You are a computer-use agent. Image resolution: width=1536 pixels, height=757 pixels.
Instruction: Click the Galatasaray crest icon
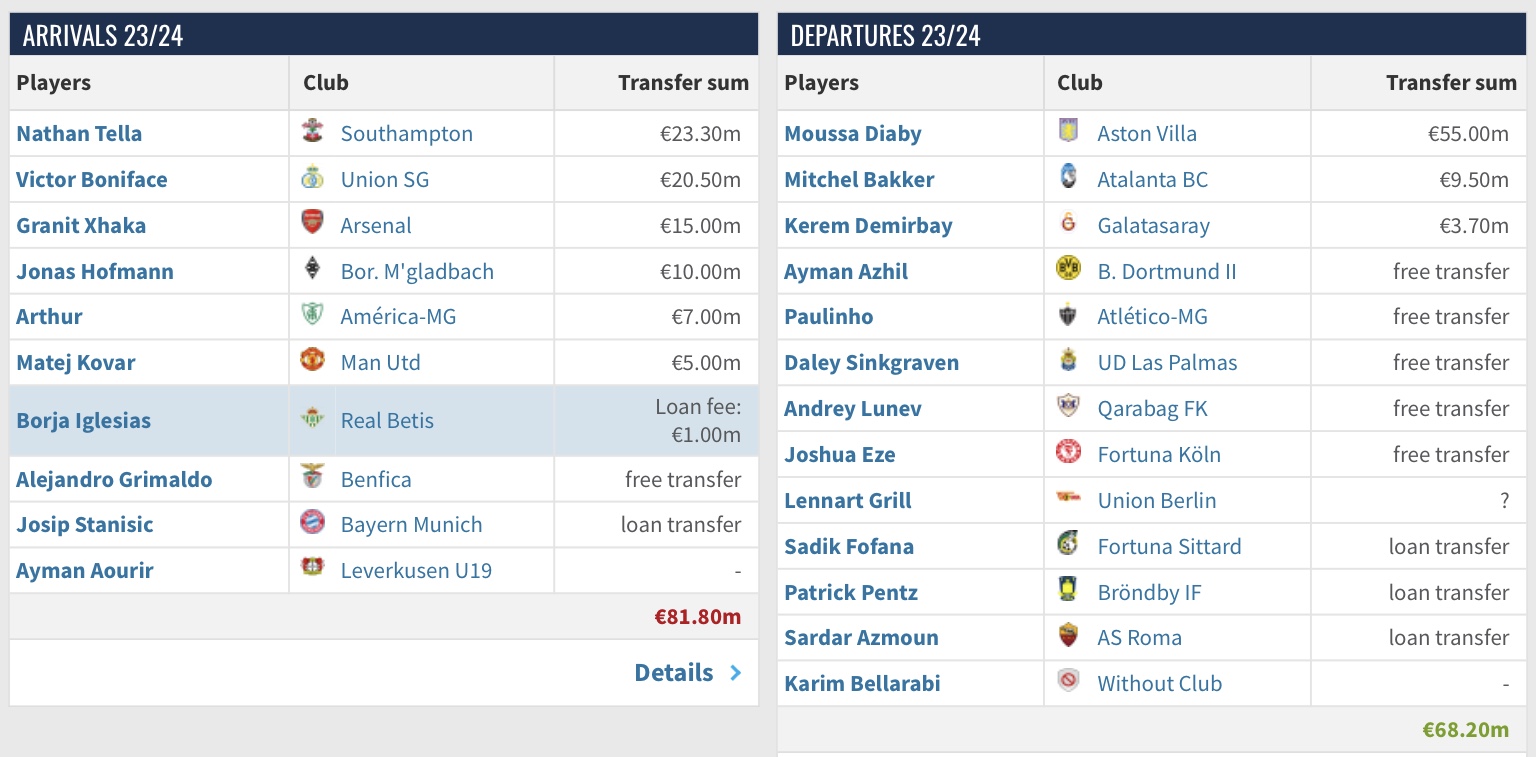tap(1069, 224)
